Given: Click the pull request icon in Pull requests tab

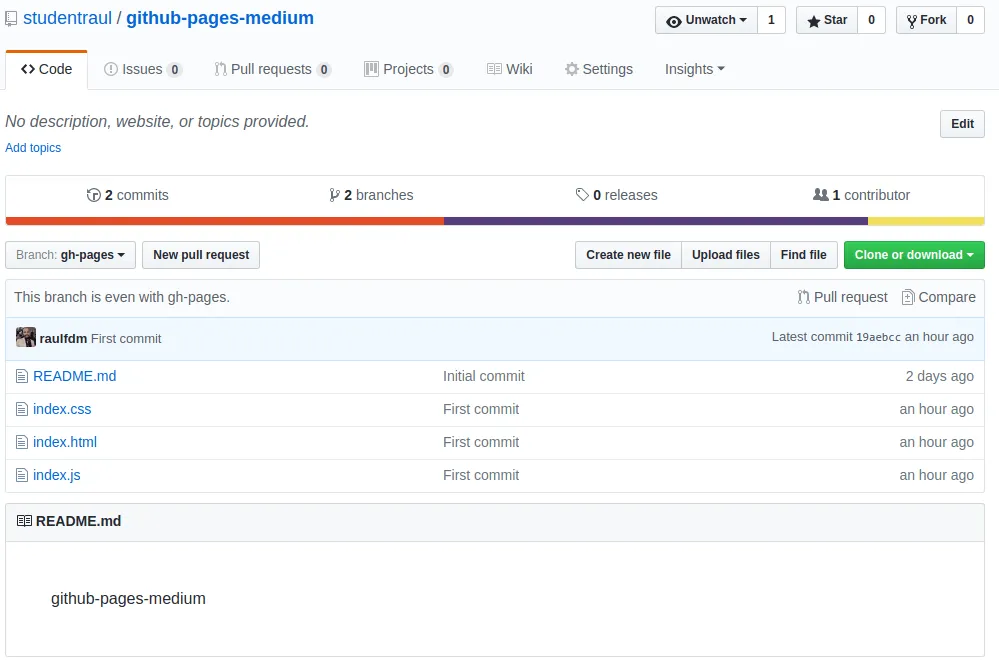Looking at the screenshot, I should coord(220,69).
